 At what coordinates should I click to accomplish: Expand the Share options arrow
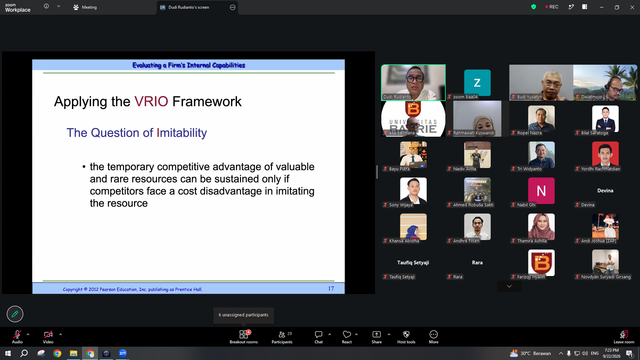[389, 334]
